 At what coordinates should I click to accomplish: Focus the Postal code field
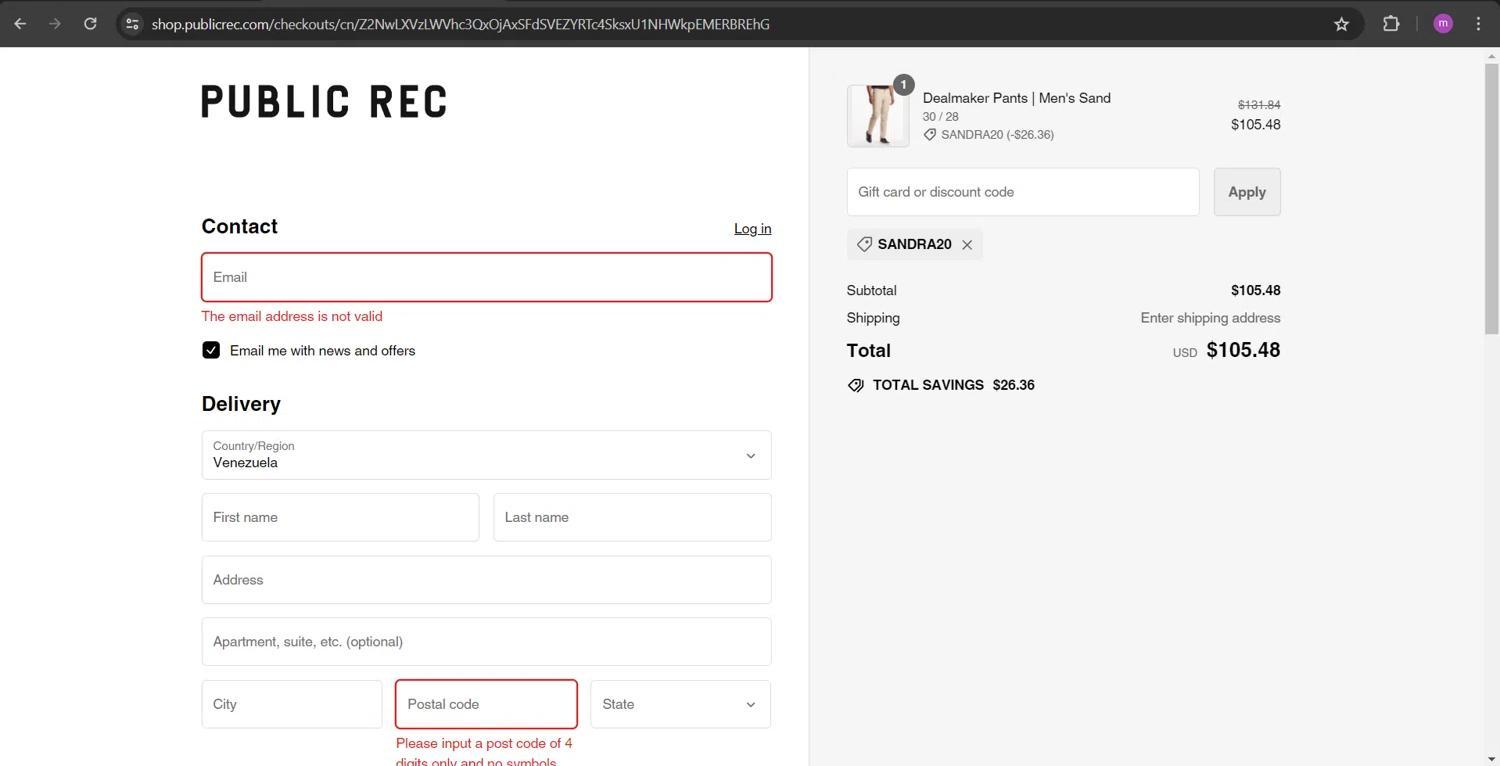pos(486,704)
